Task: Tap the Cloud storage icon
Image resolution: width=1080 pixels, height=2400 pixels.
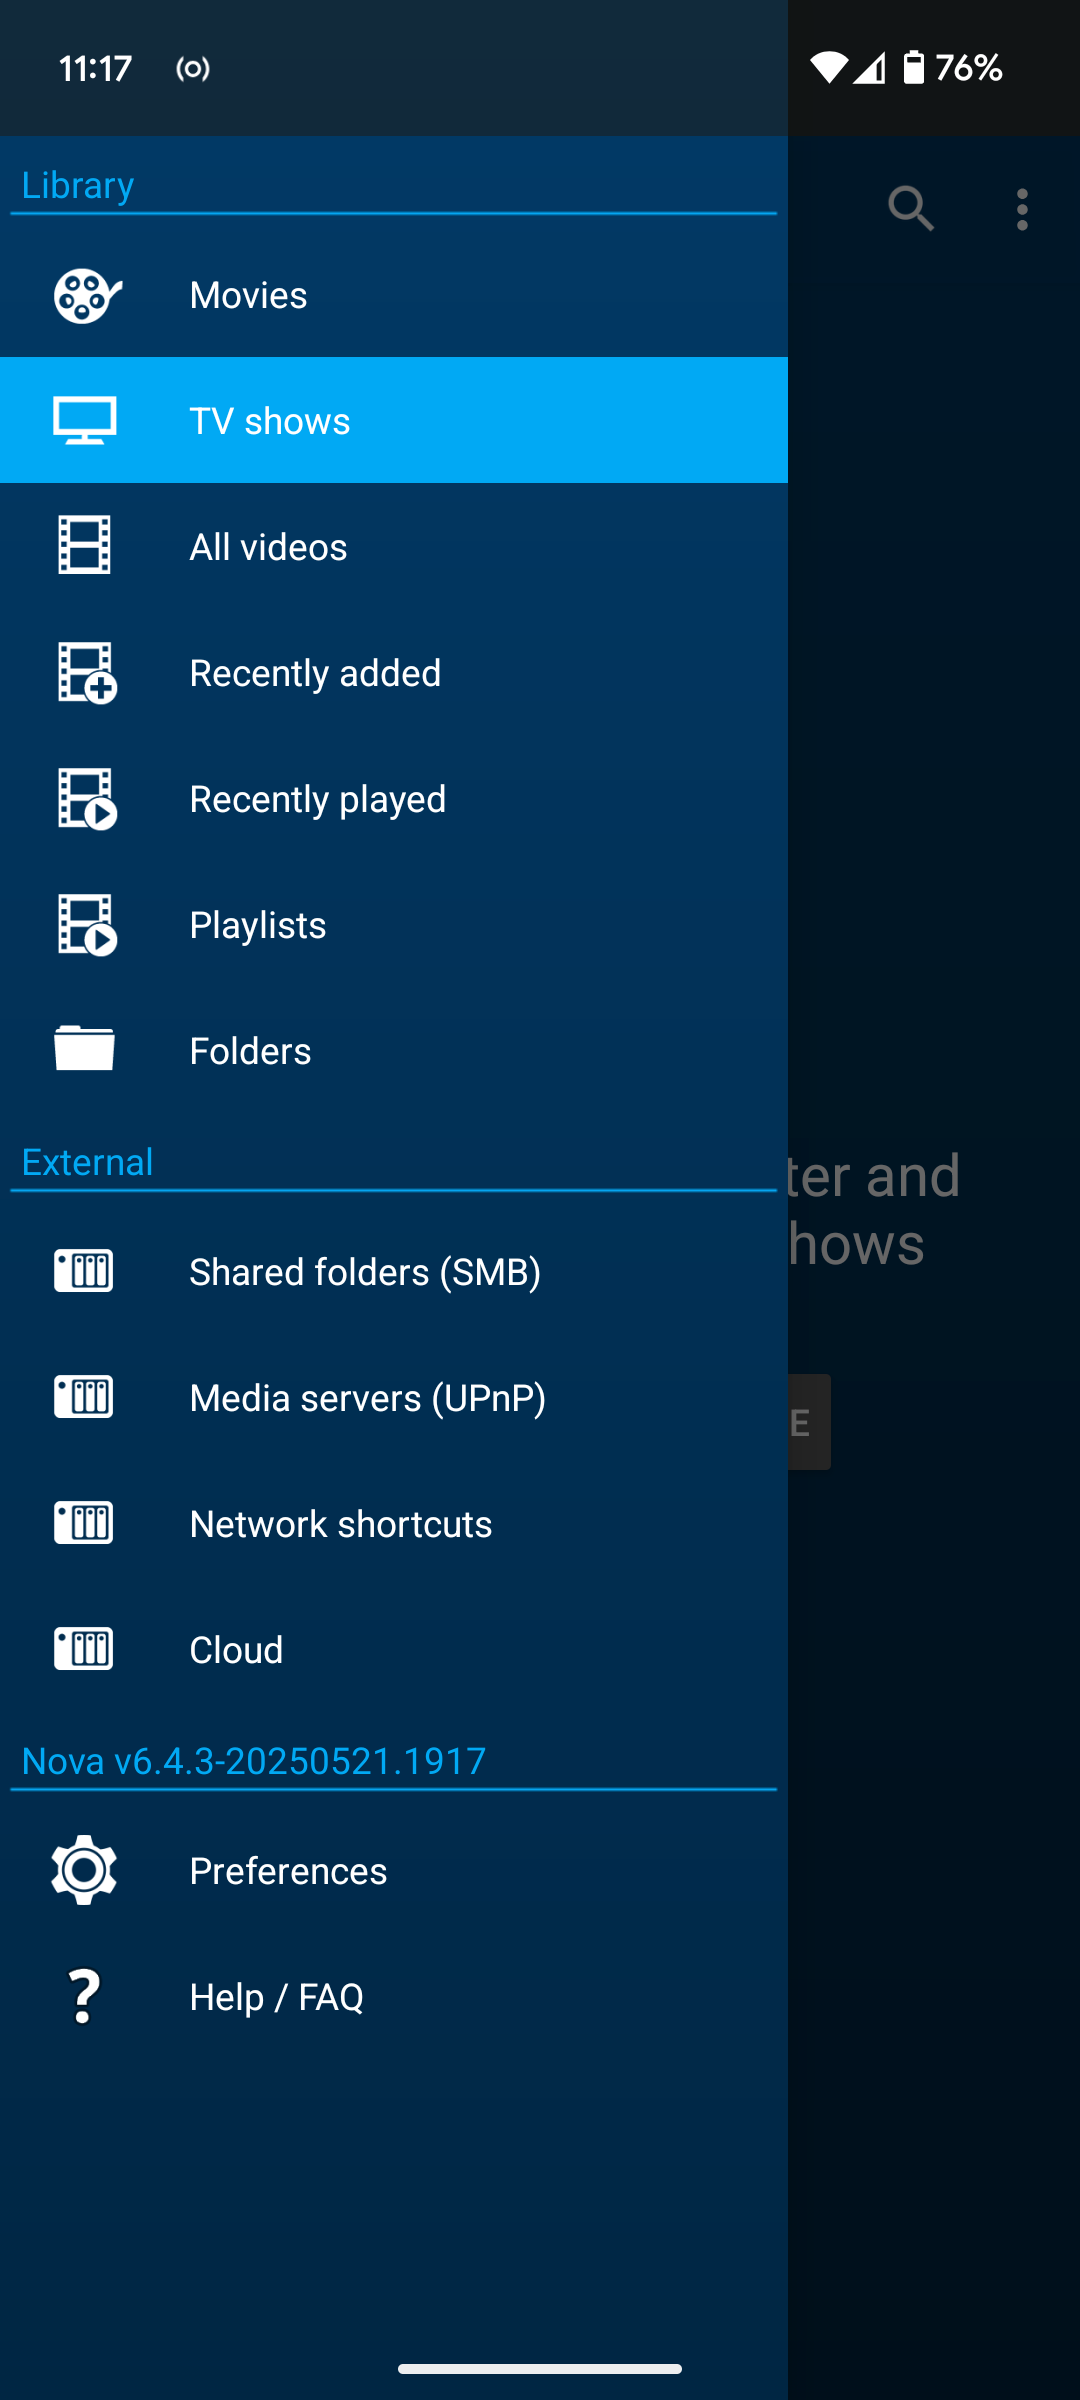Action: coord(84,1649)
